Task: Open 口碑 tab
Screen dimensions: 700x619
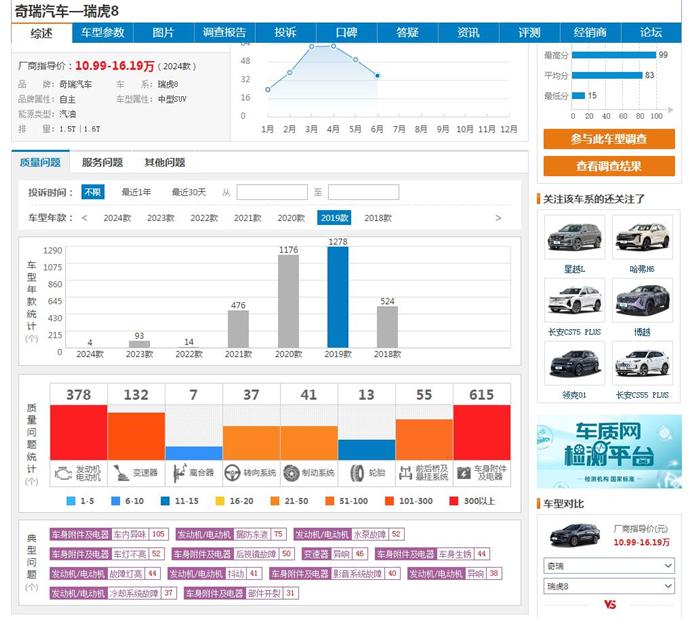Action: (346, 33)
